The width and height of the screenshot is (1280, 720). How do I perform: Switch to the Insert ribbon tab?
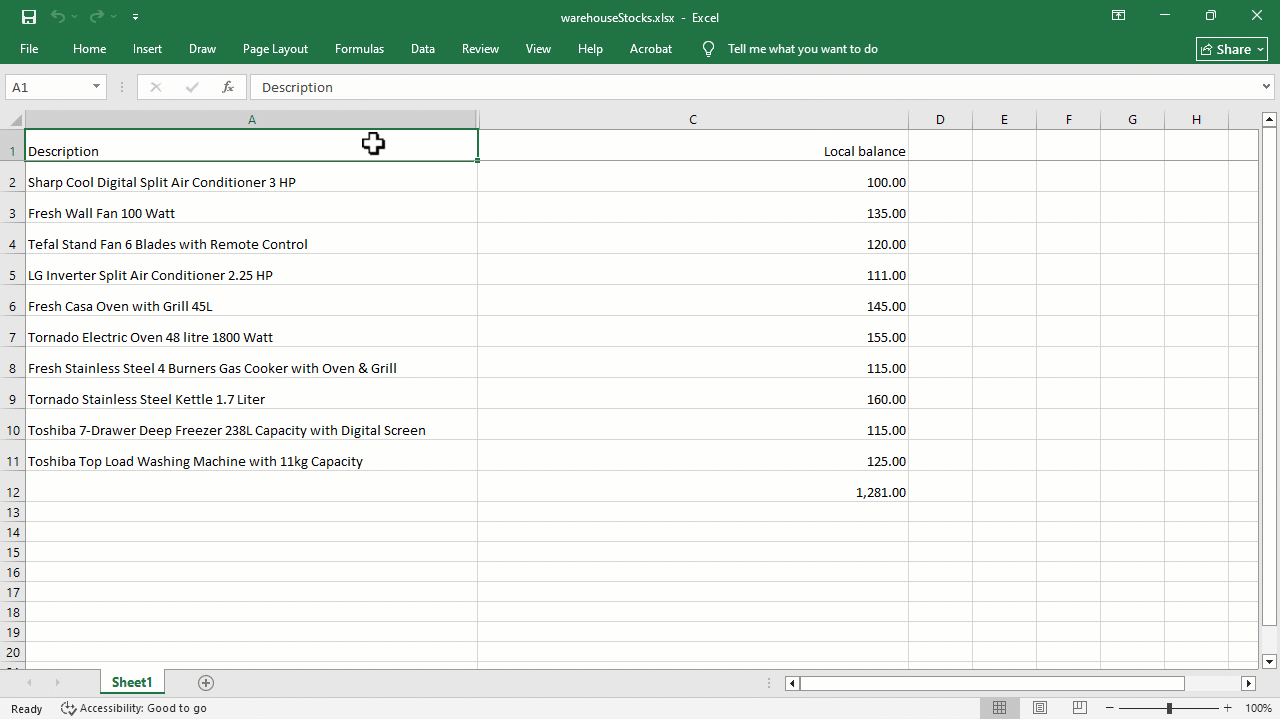[147, 49]
